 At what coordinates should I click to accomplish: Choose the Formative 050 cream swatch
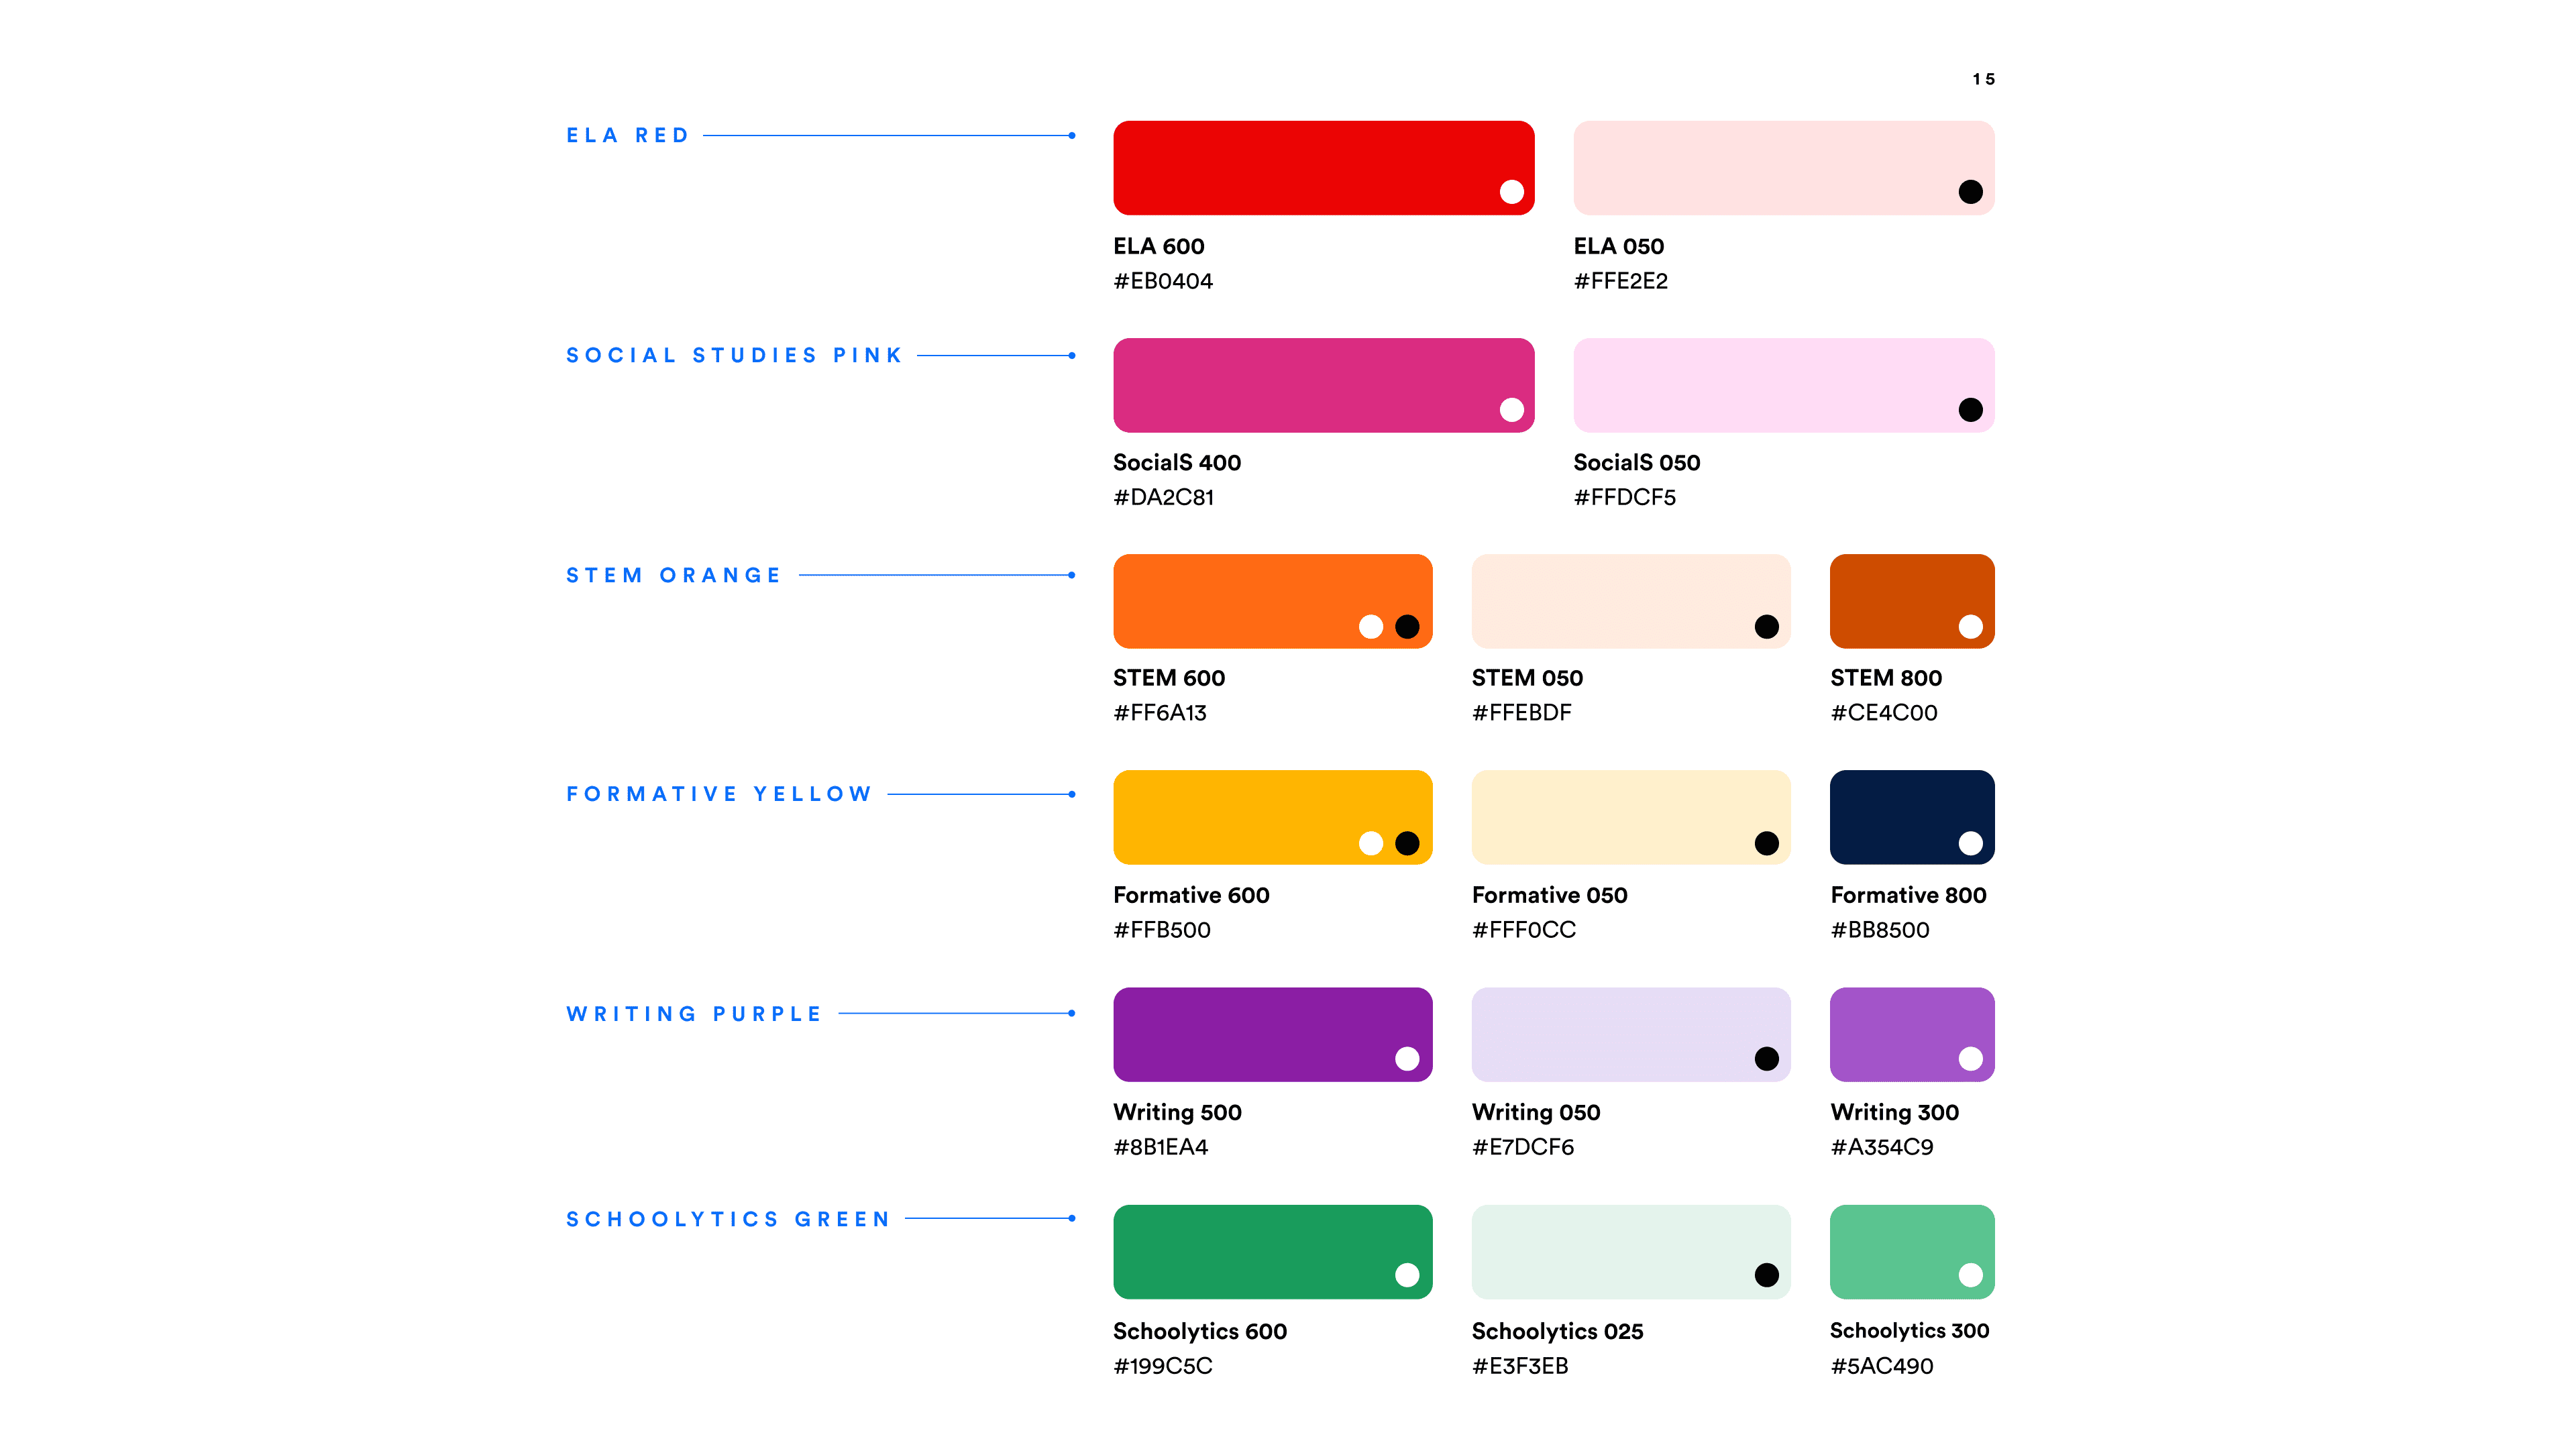point(1631,817)
